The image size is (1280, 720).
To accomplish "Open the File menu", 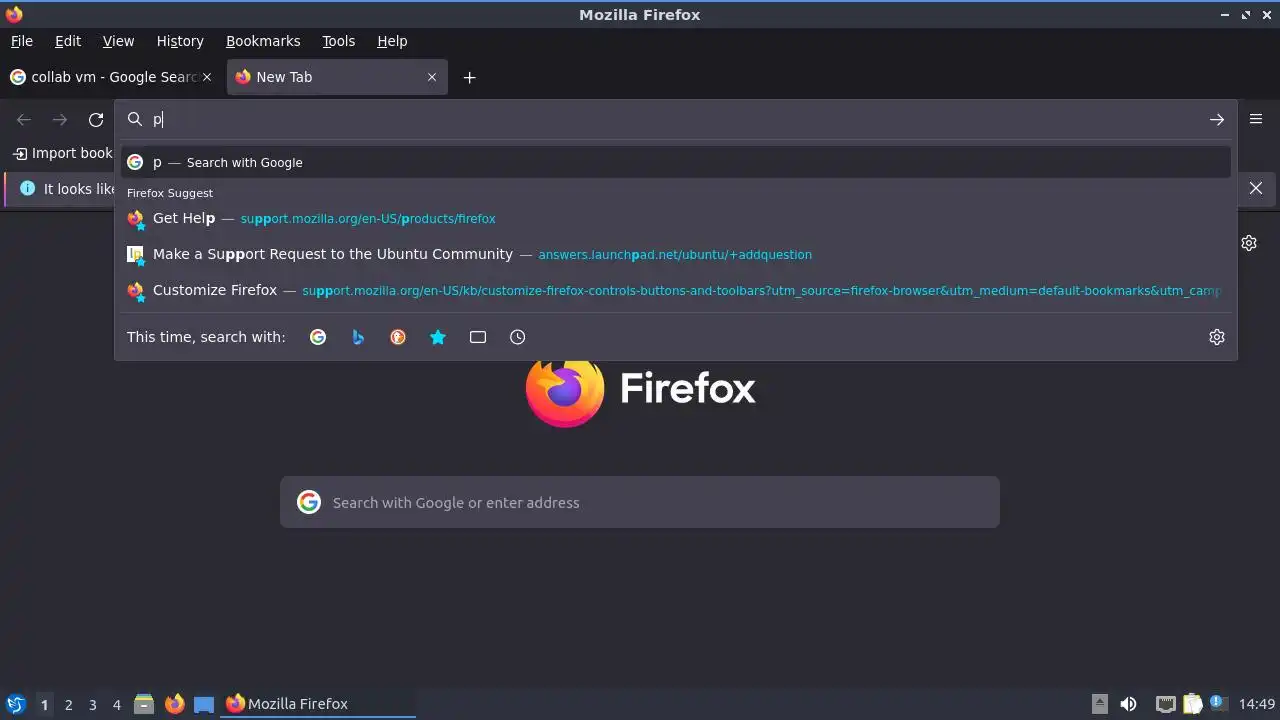I will 22,41.
